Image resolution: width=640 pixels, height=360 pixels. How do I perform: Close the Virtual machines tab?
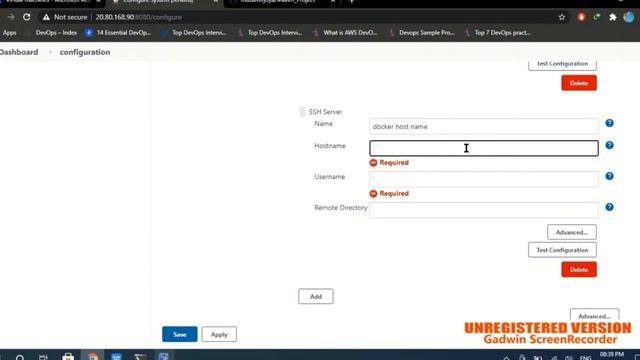coord(98,2)
